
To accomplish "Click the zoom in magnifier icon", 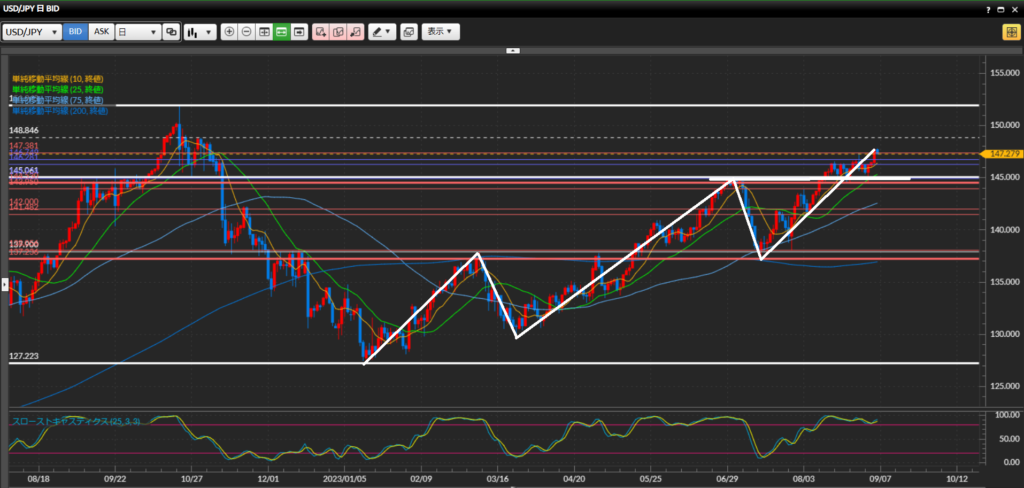I will coord(230,32).
